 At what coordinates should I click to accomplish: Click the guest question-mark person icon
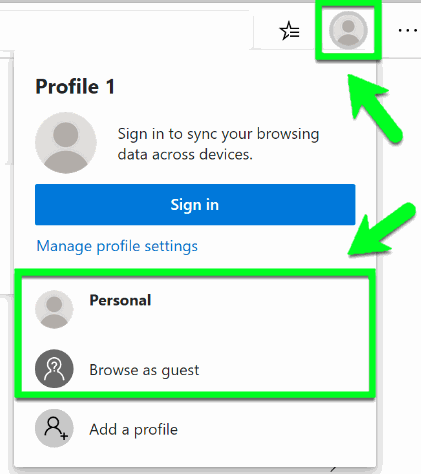[54, 369]
